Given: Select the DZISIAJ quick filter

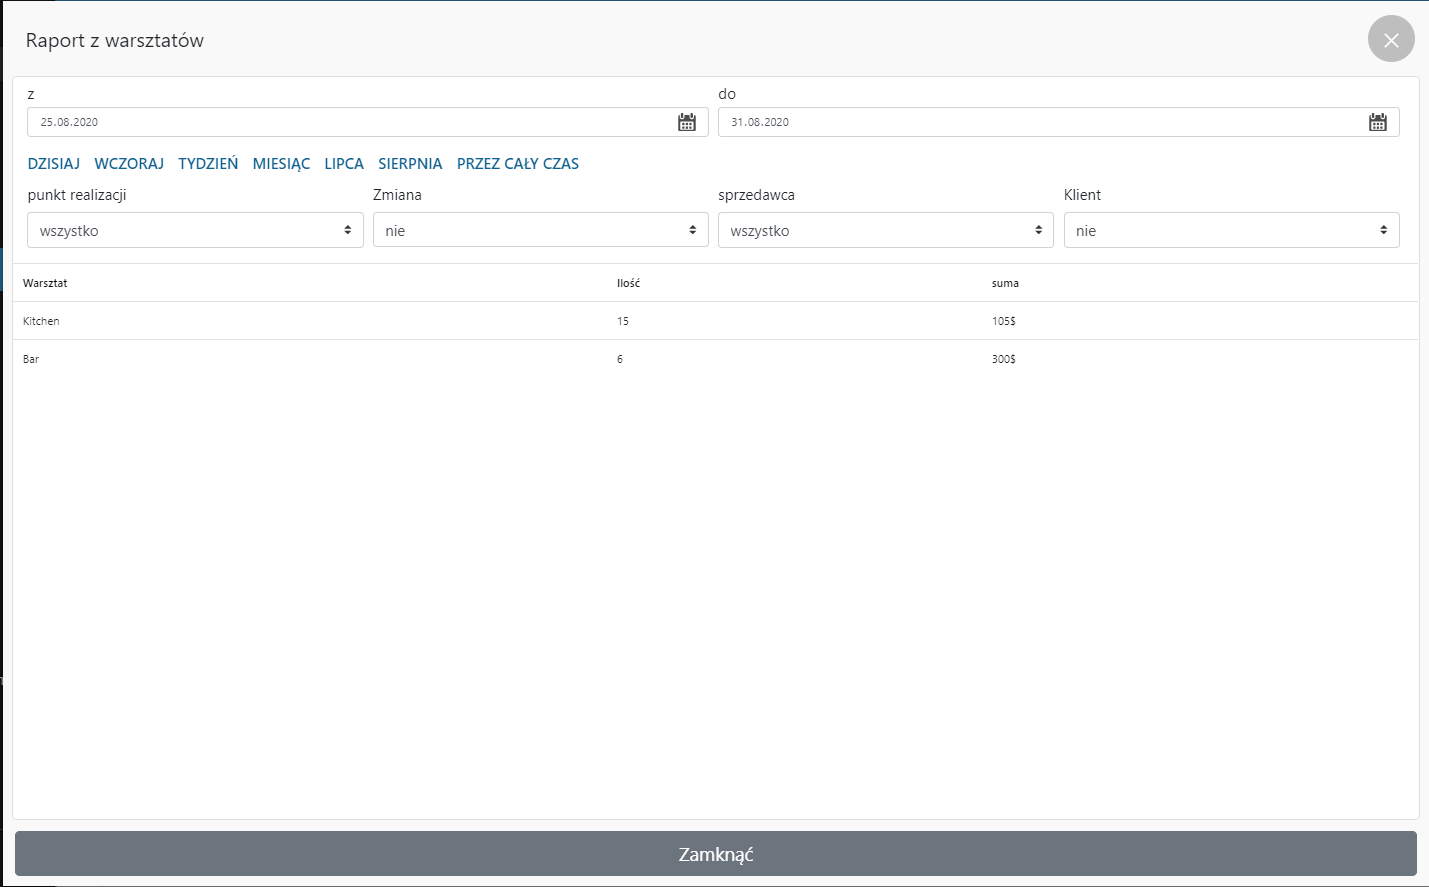Looking at the screenshot, I should [x=54, y=164].
